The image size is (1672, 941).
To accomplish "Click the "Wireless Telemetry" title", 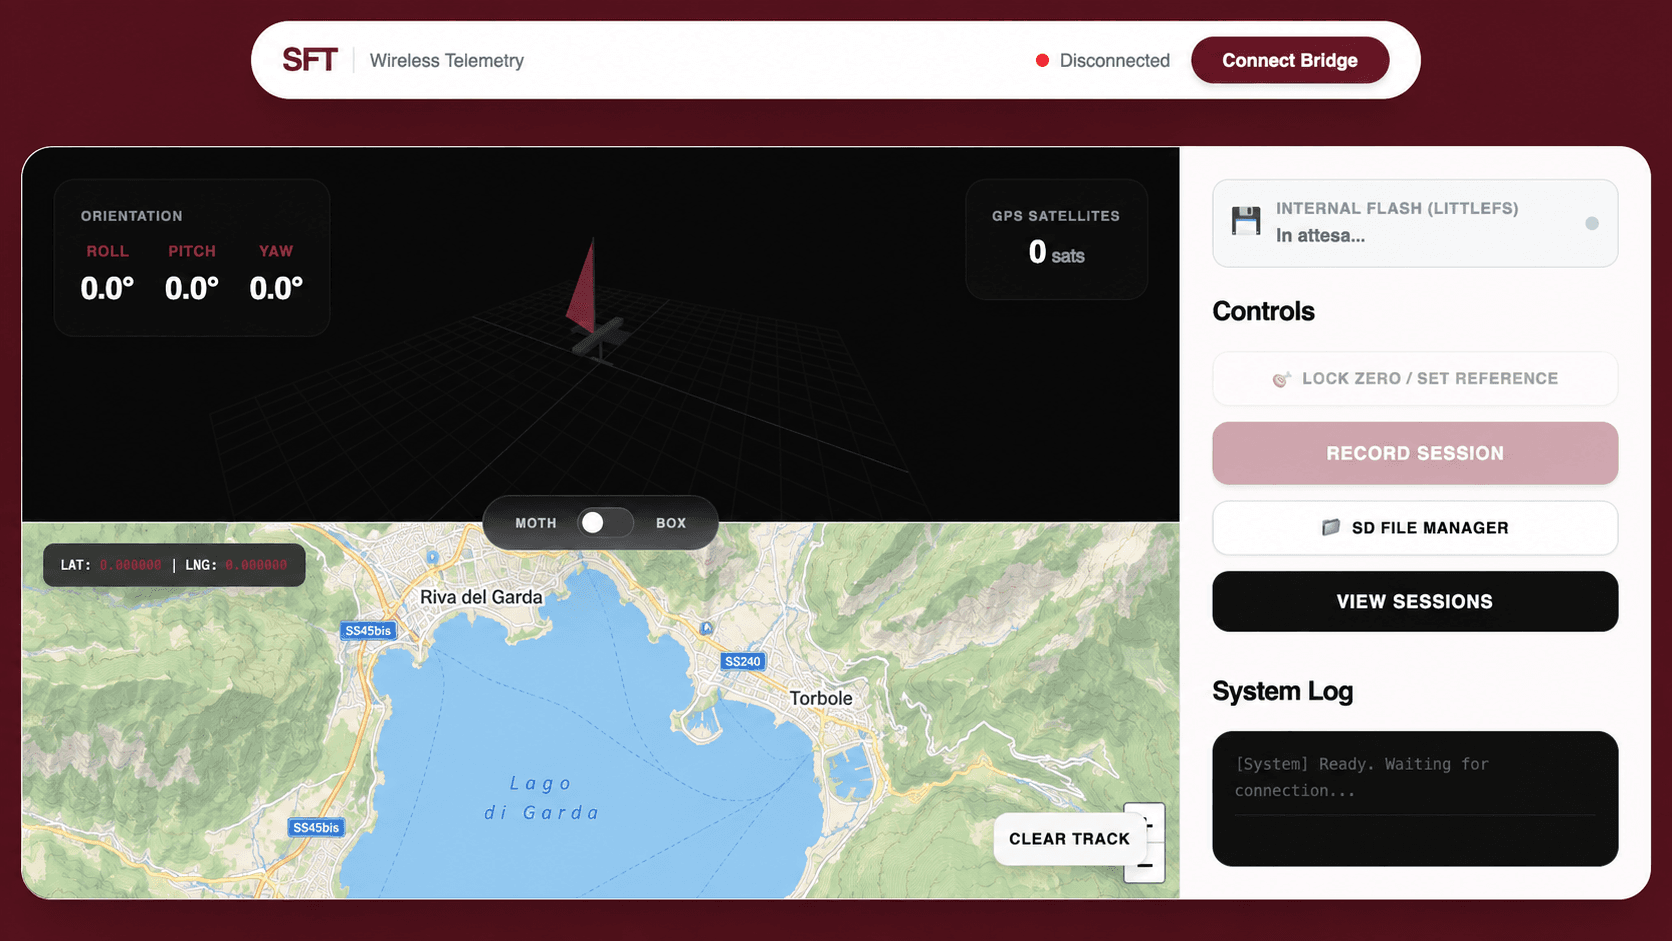I will 447,60.
